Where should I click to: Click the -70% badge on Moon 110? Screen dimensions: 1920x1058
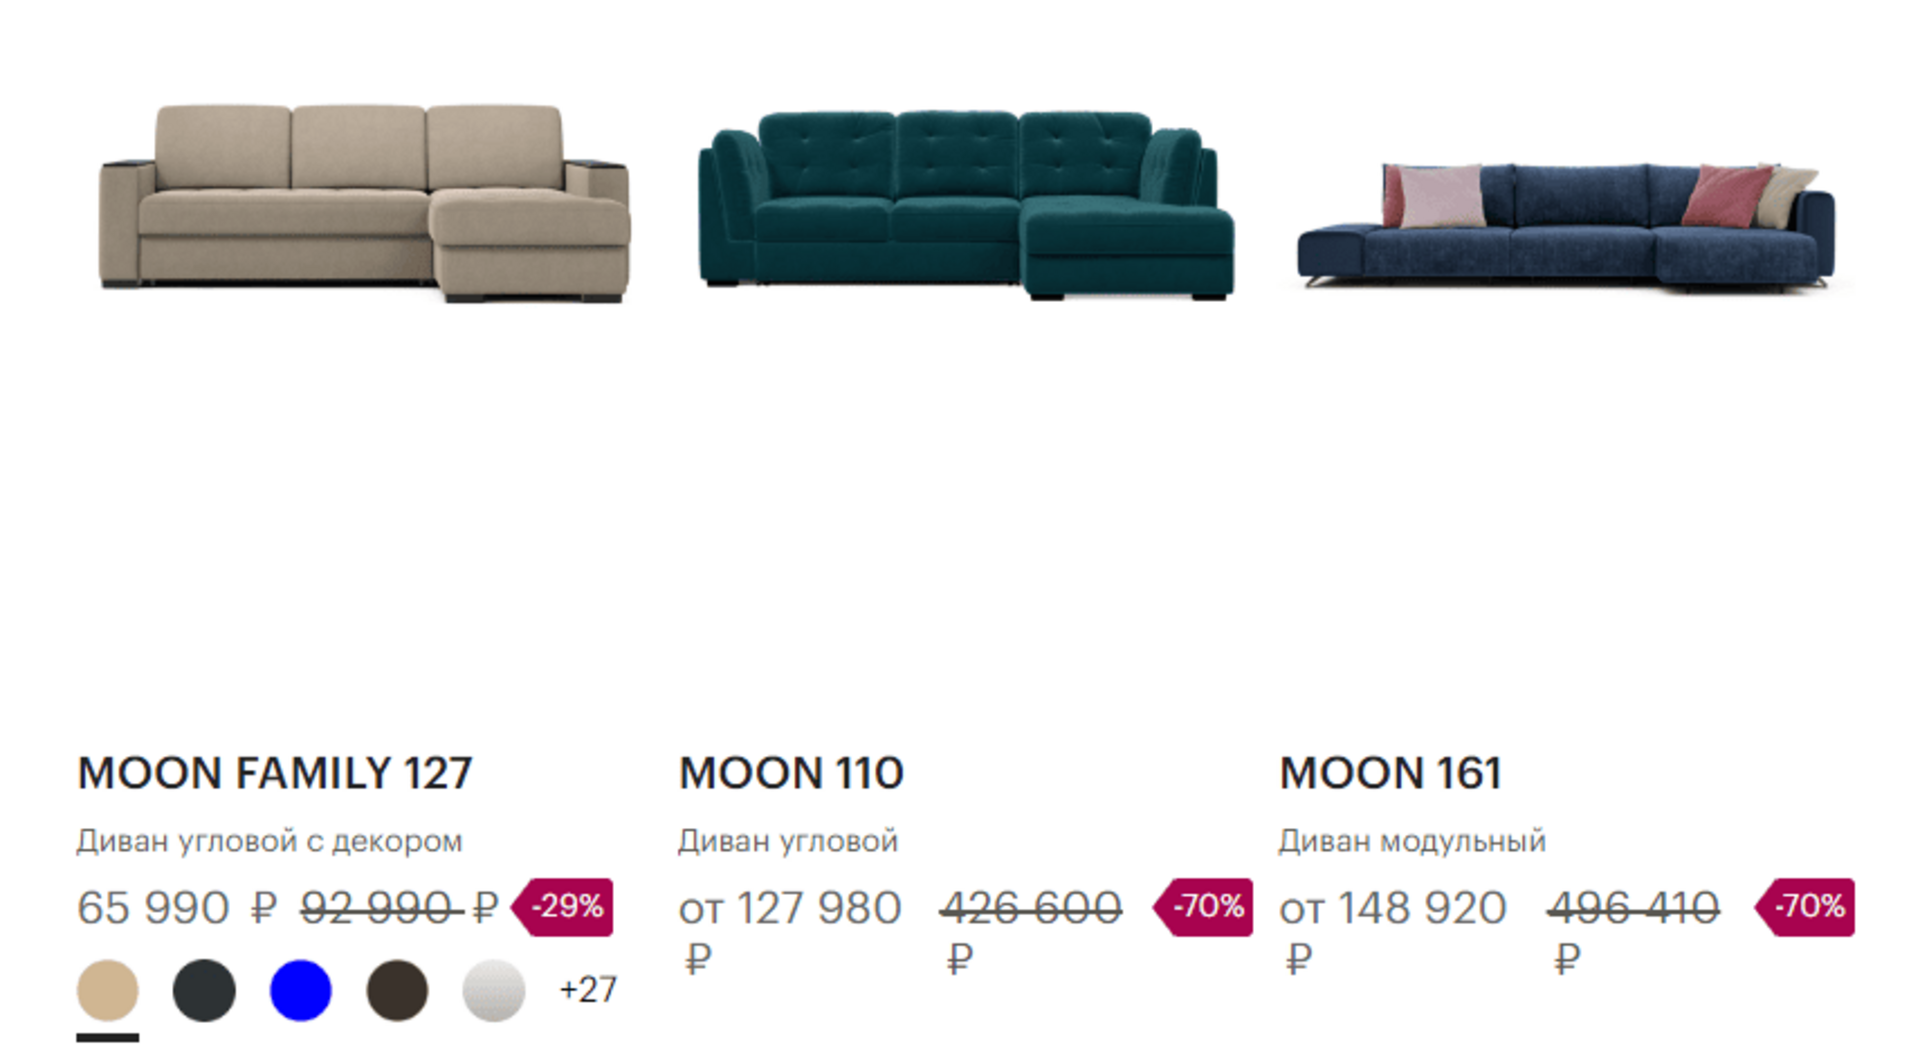1205,907
